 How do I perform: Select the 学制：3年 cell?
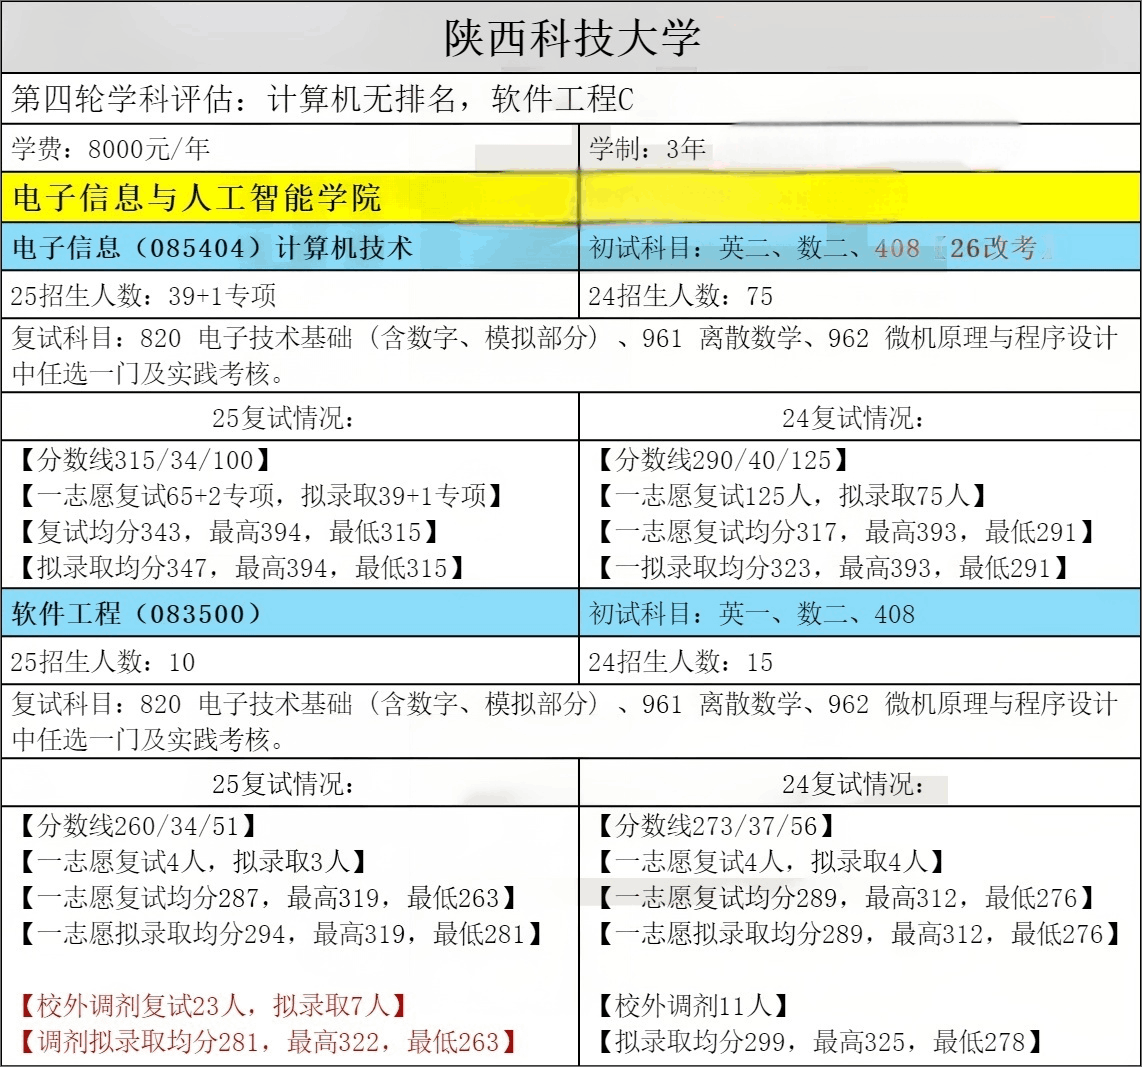648,149
